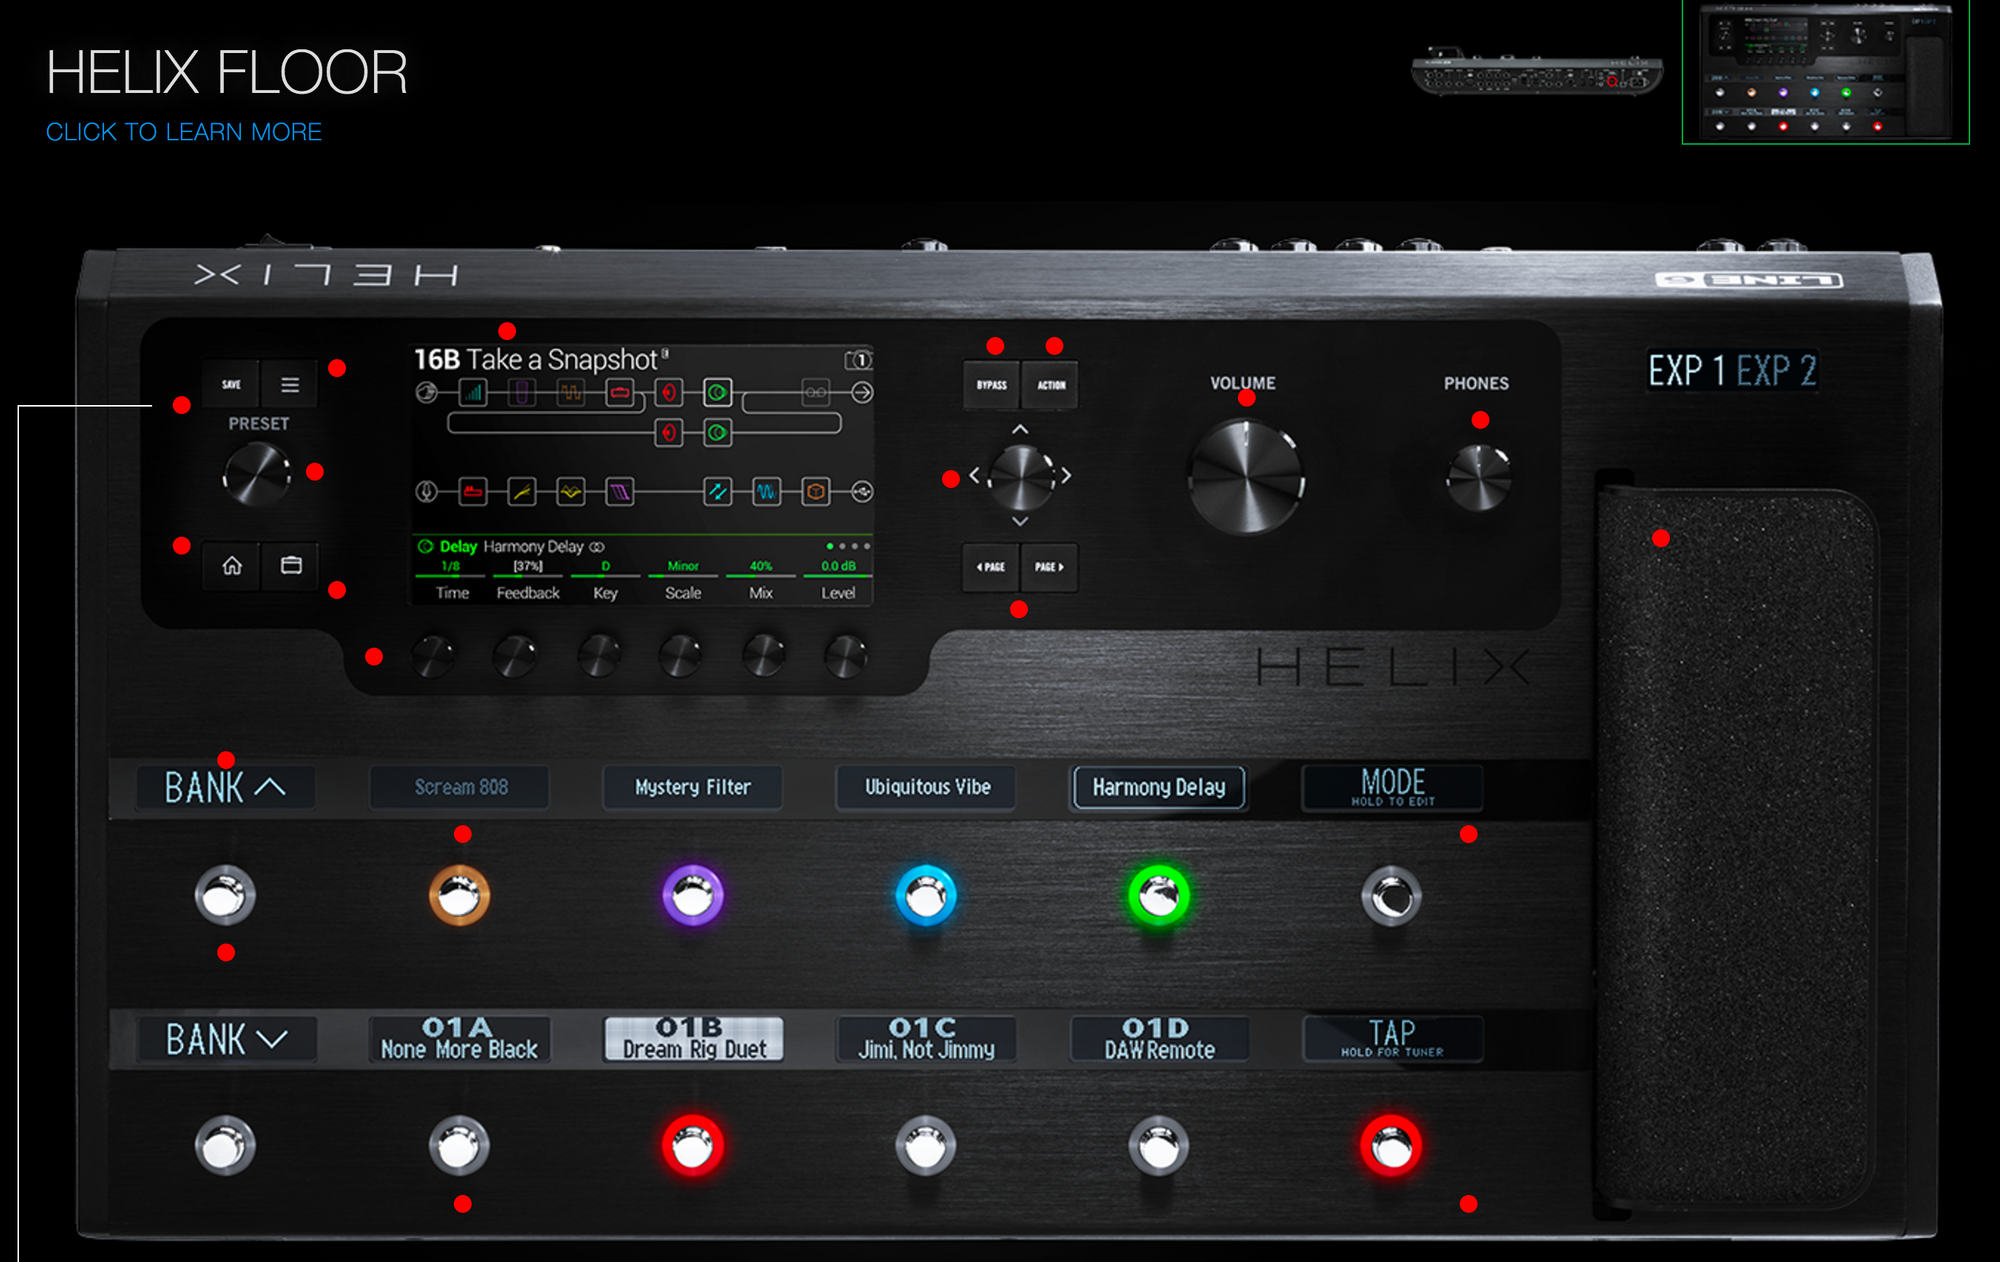Click the BANK up scribble strip
The height and width of the screenshot is (1262, 2000).
click(x=226, y=788)
